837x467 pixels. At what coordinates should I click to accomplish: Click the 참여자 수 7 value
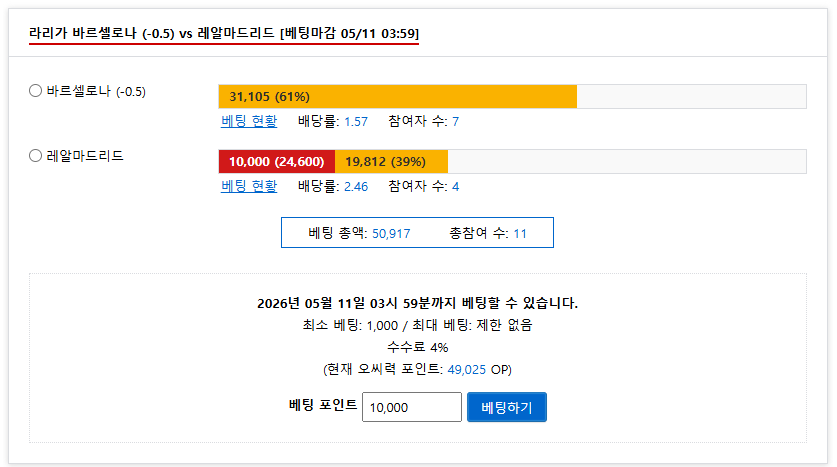[x=455, y=122]
